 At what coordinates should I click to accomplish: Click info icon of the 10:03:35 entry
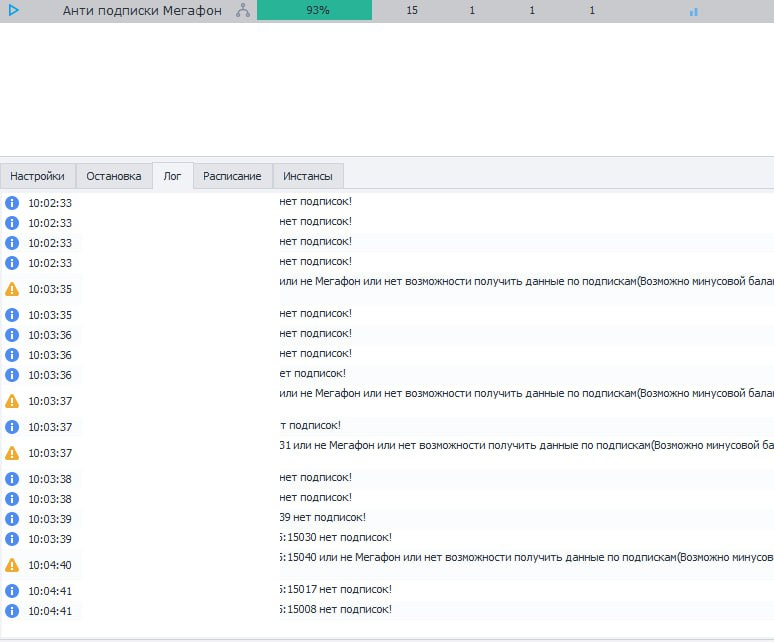[x=12, y=315]
